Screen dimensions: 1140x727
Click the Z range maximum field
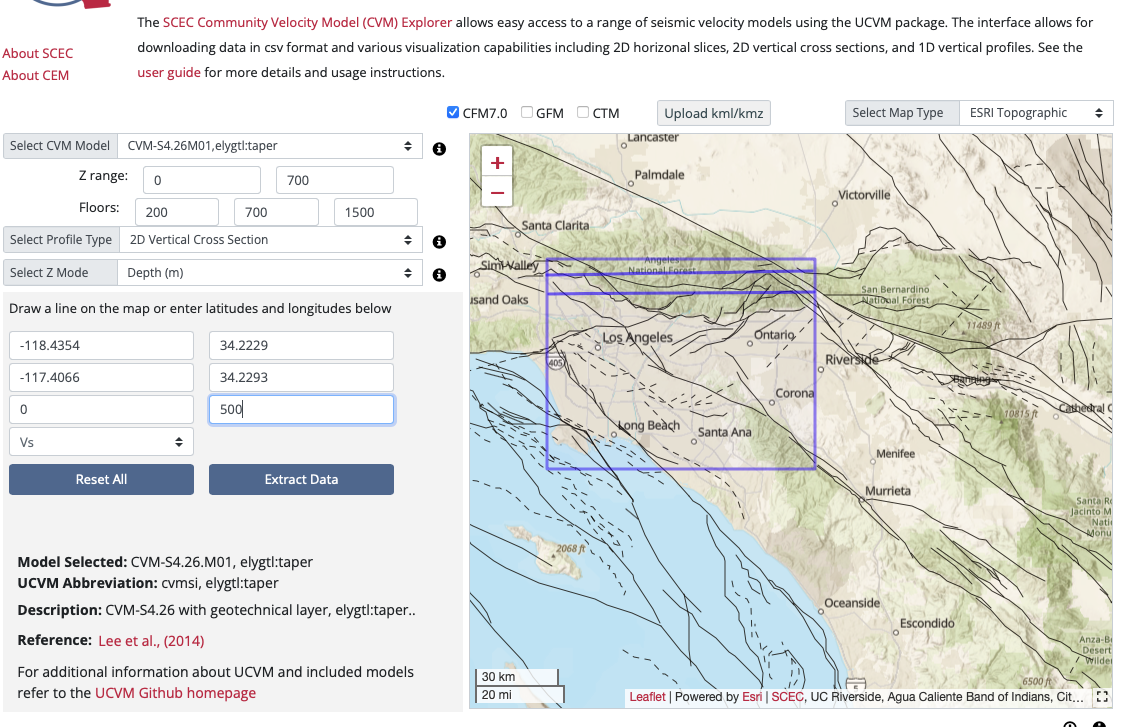coord(334,180)
